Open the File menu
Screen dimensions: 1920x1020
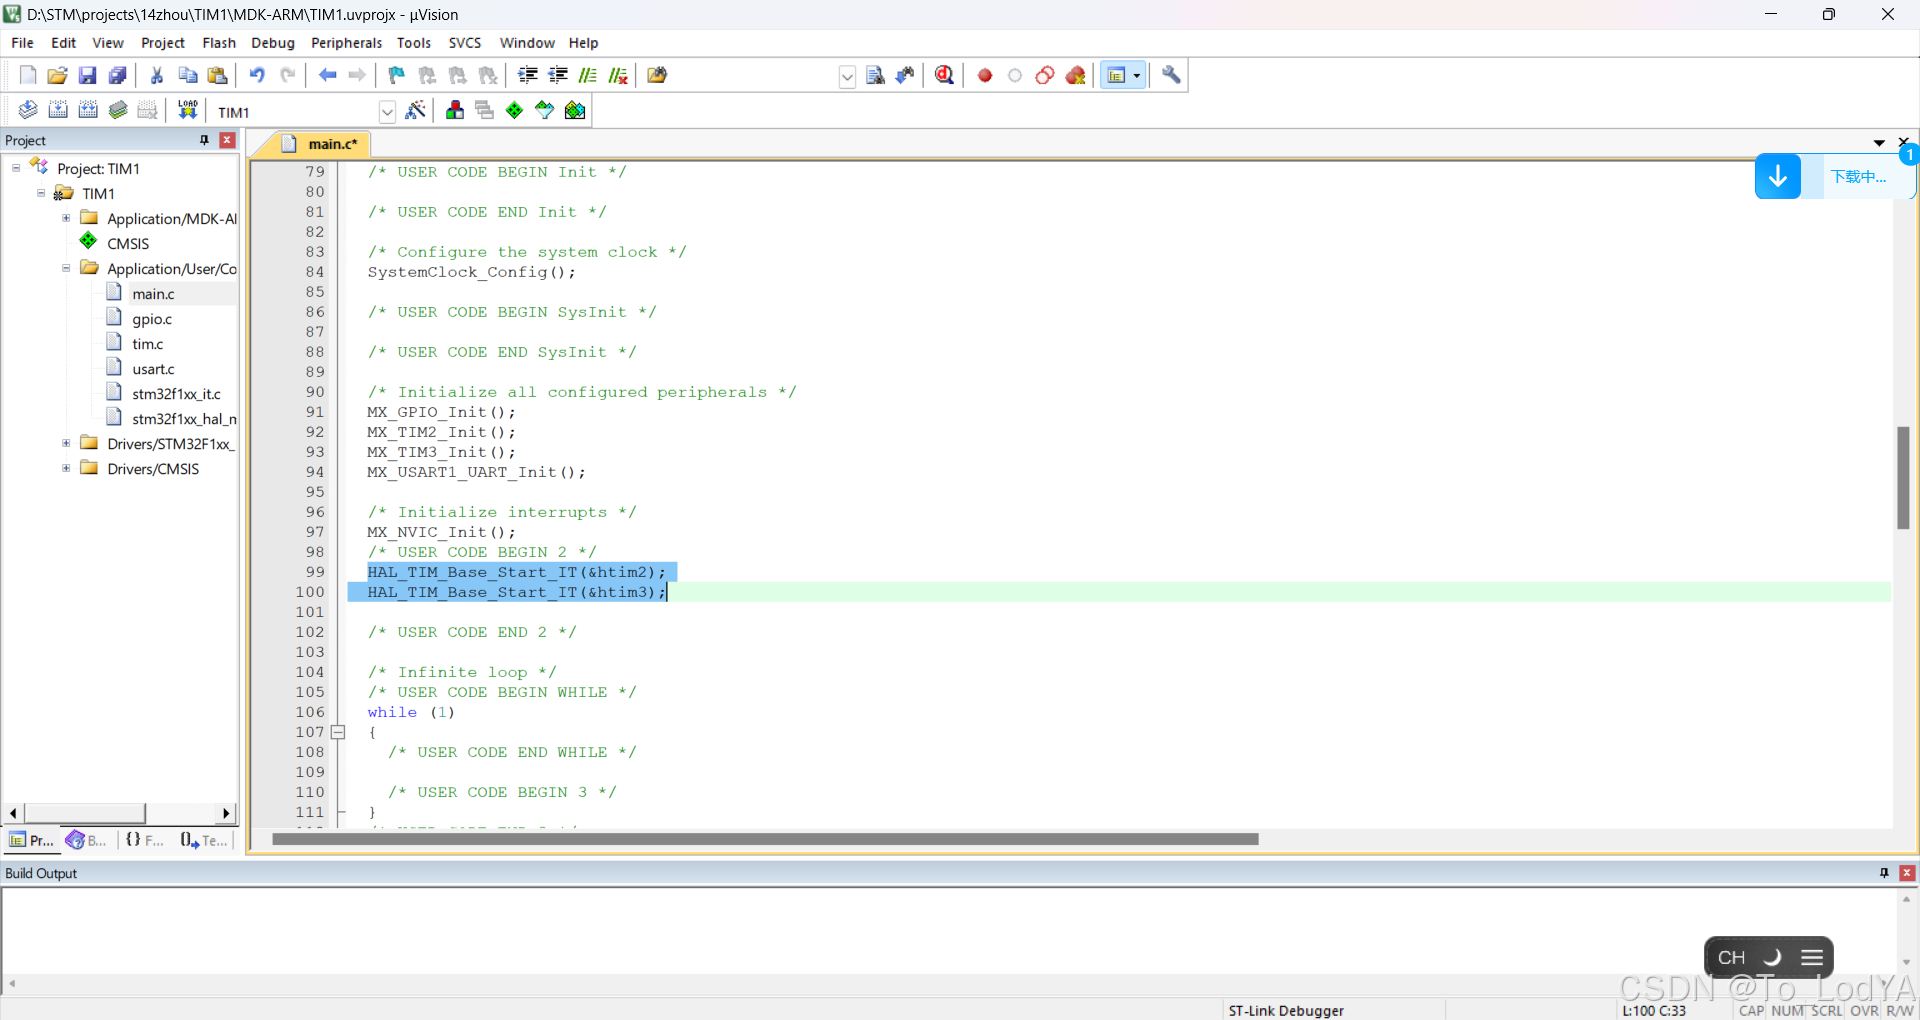(x=22, y=43)
